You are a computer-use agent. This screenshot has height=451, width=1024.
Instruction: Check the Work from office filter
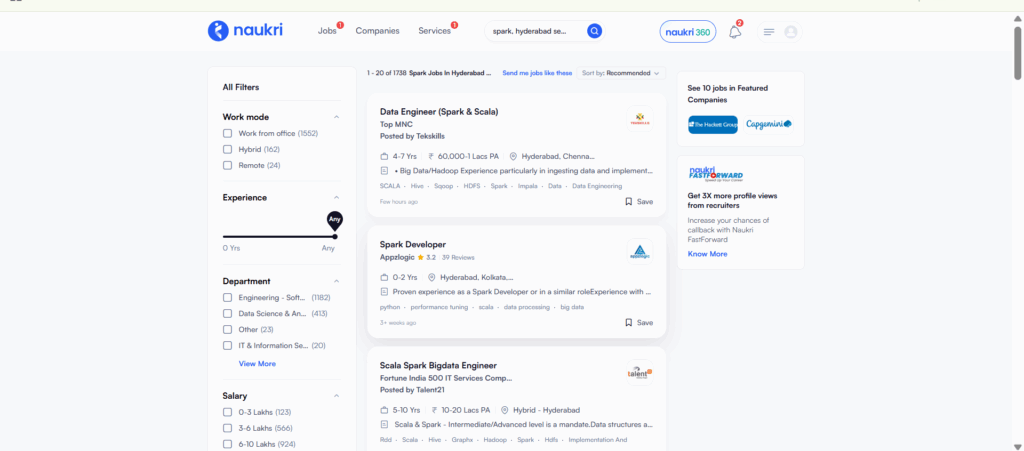pyautogui.click(x=227, y=133)
